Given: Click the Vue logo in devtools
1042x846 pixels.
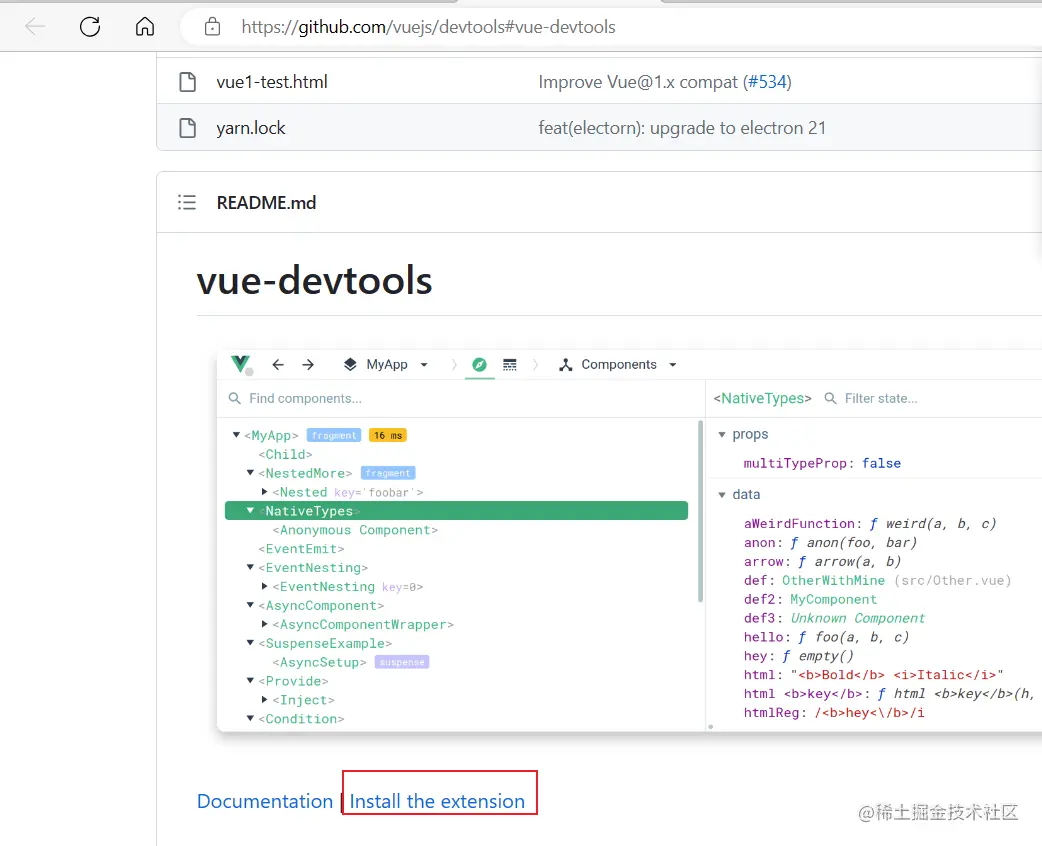Looking at the screenshot, I should tap(241, 364).
